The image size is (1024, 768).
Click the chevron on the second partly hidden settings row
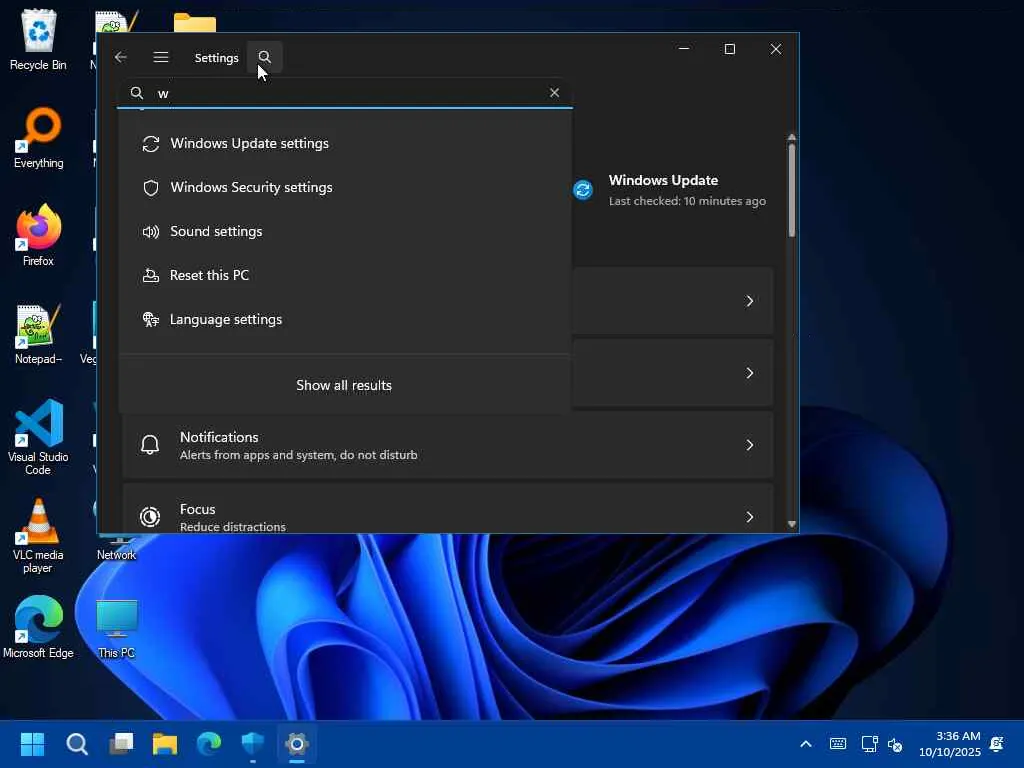click(x=750, y=373)
